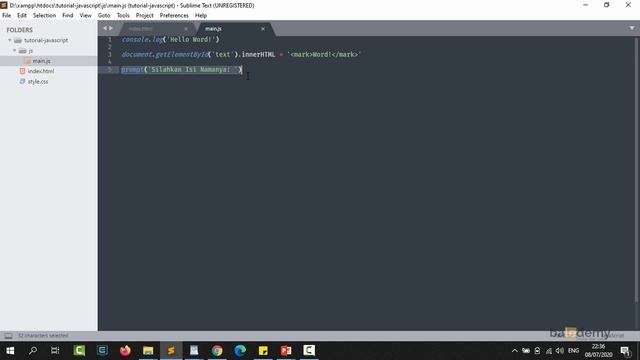The image size is (640, 360).
Task: Select tutorial-javascript folder in sidebar
Action: pos(46,40)
